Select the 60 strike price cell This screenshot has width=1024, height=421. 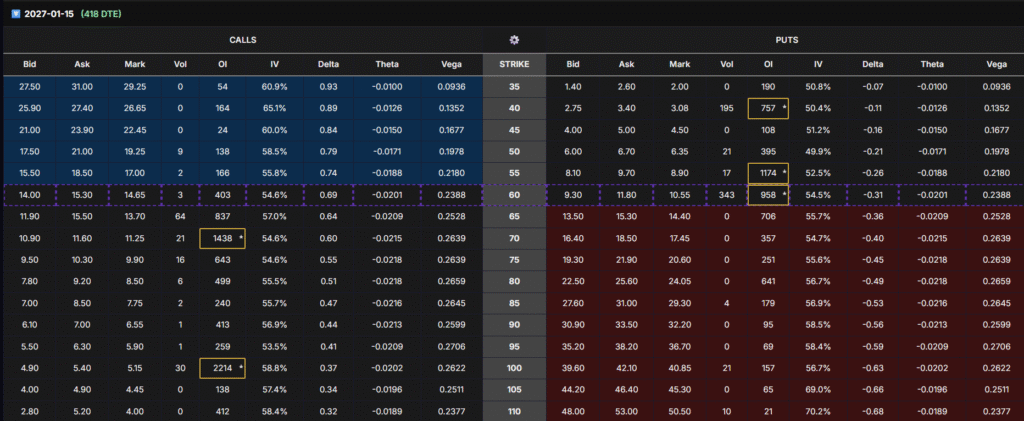coord(514,195)
